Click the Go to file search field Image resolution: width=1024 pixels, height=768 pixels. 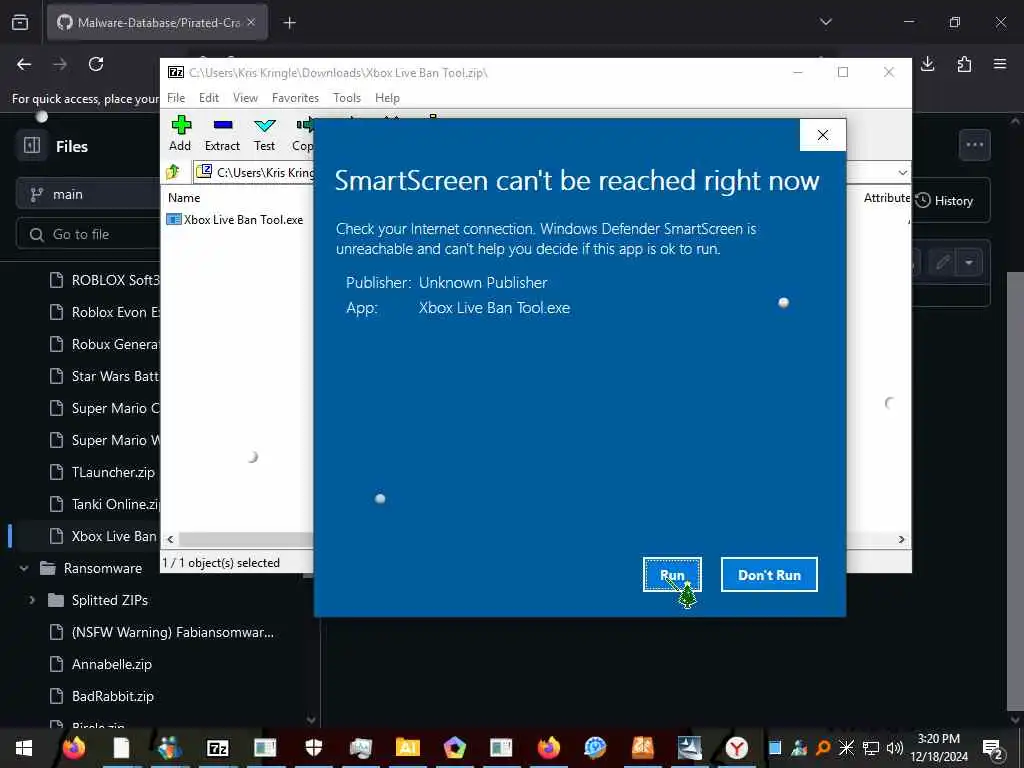pos(88,234)
